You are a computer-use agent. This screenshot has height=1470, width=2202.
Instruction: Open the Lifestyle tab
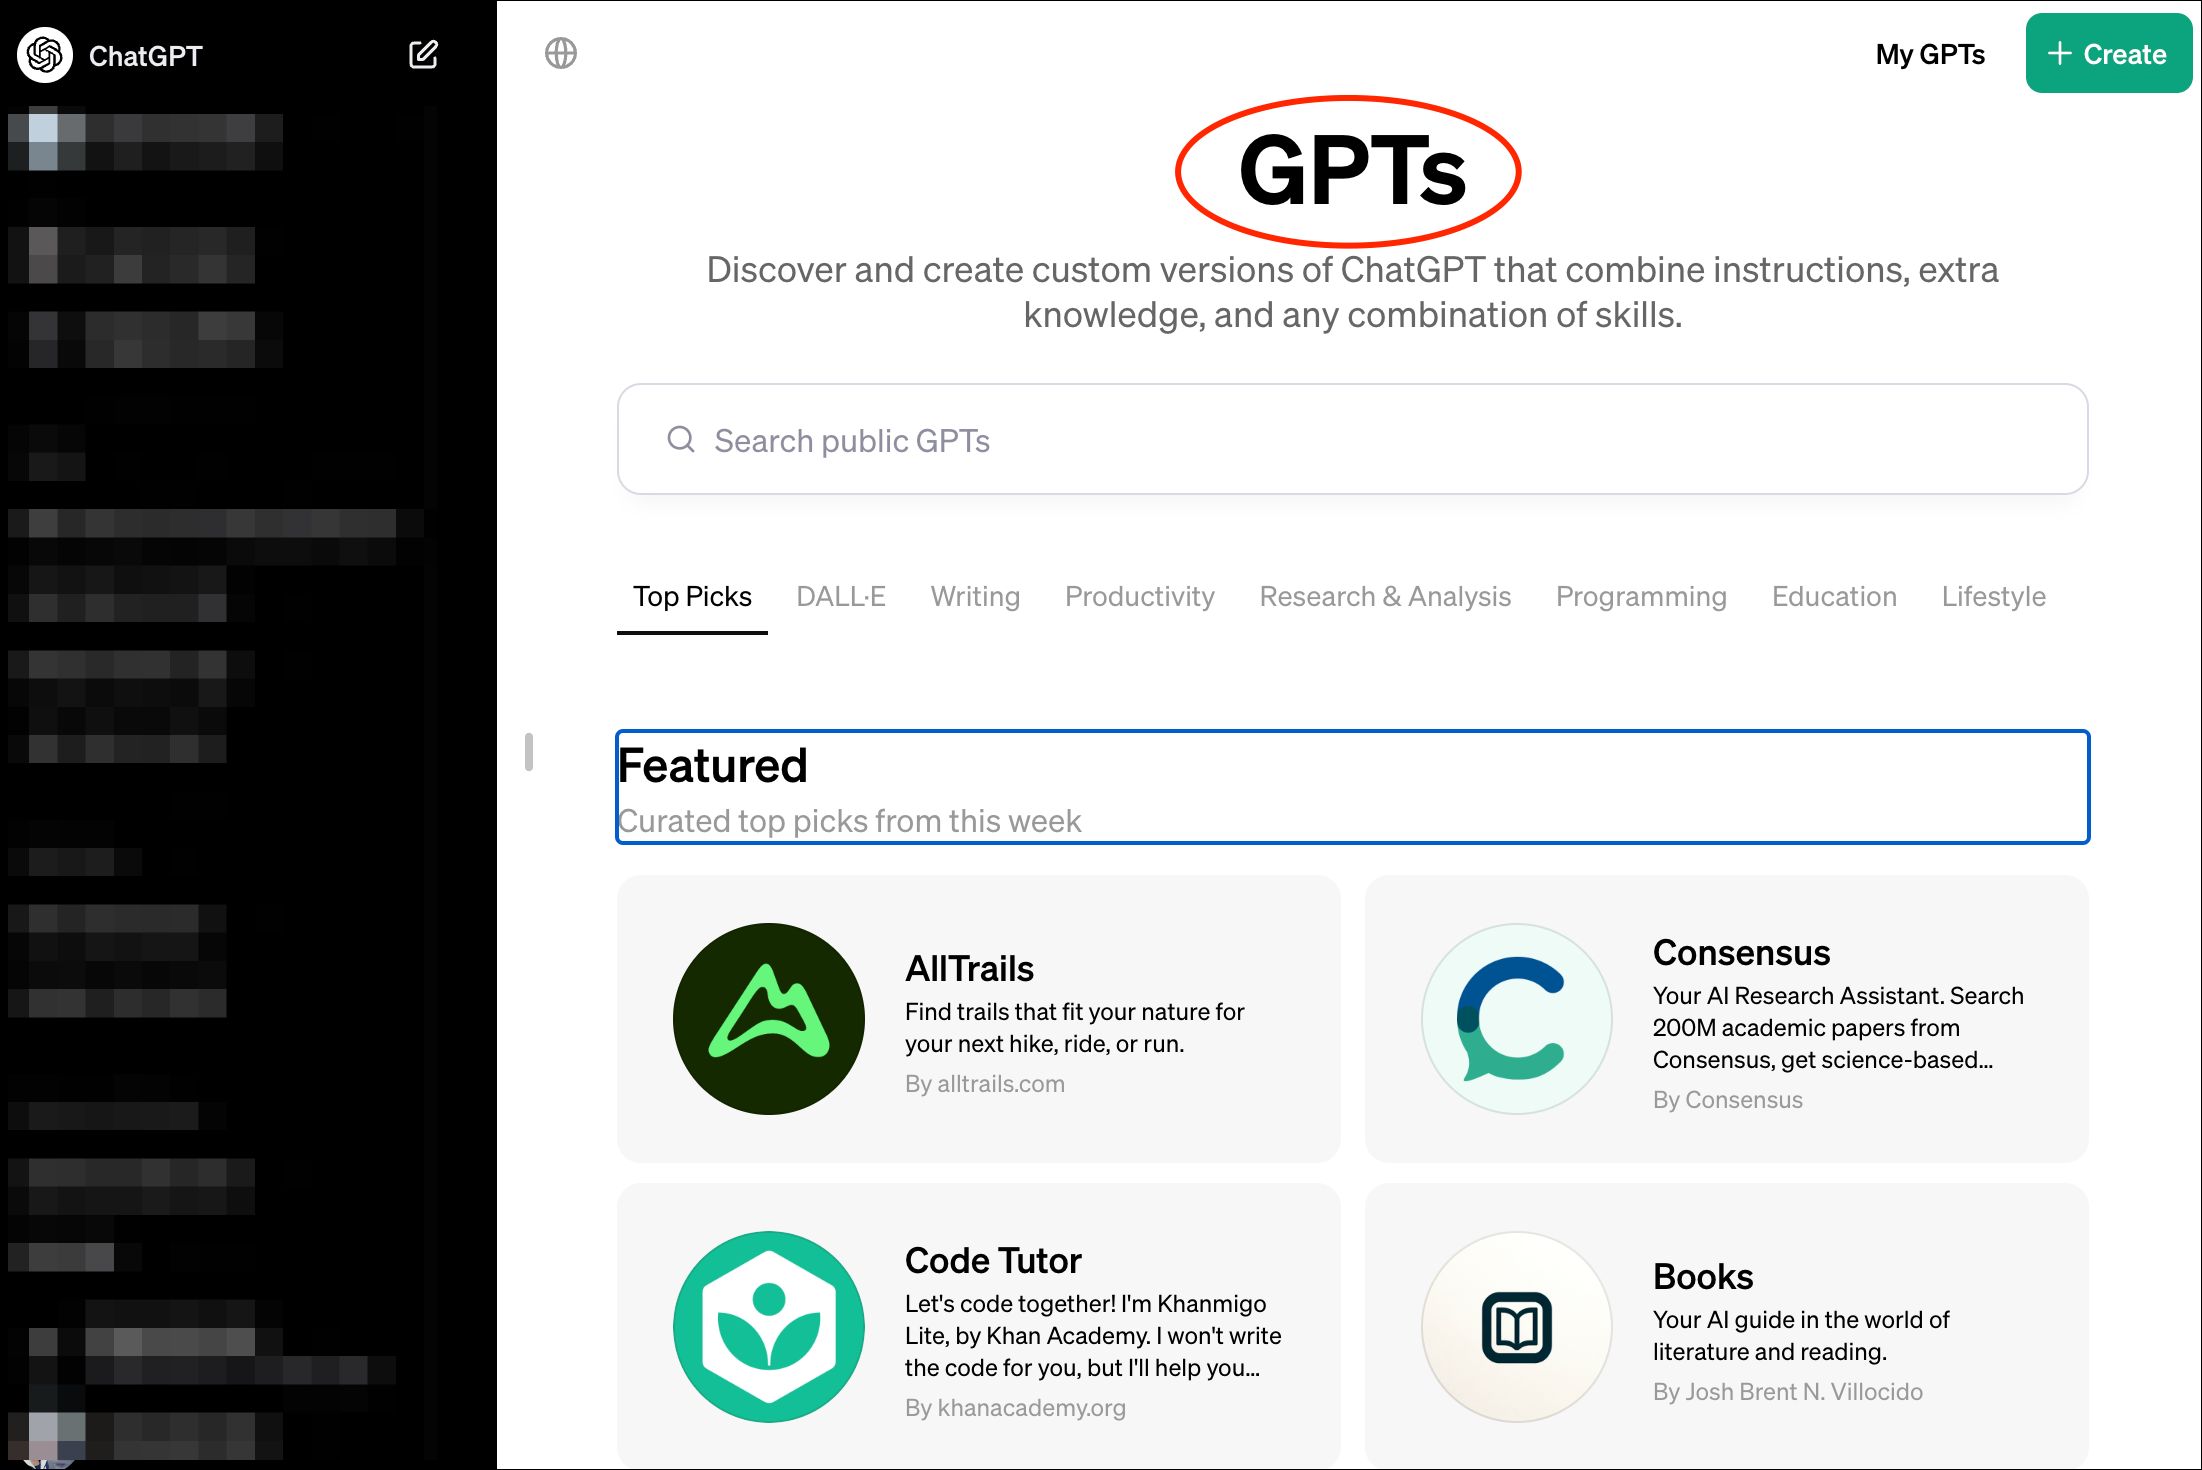pyautogui.click(x=1993, y=596)
